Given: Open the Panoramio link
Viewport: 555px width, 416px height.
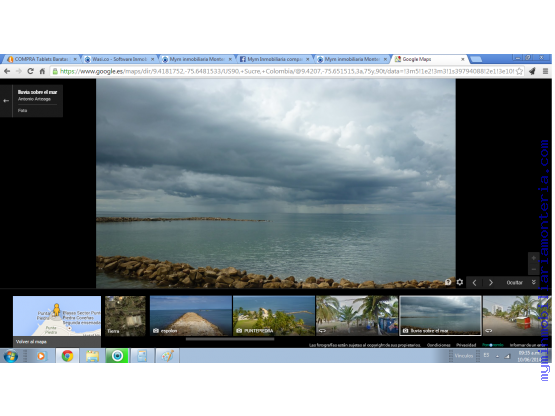Looking at the screenshot, I should click(x=493, y=345).
